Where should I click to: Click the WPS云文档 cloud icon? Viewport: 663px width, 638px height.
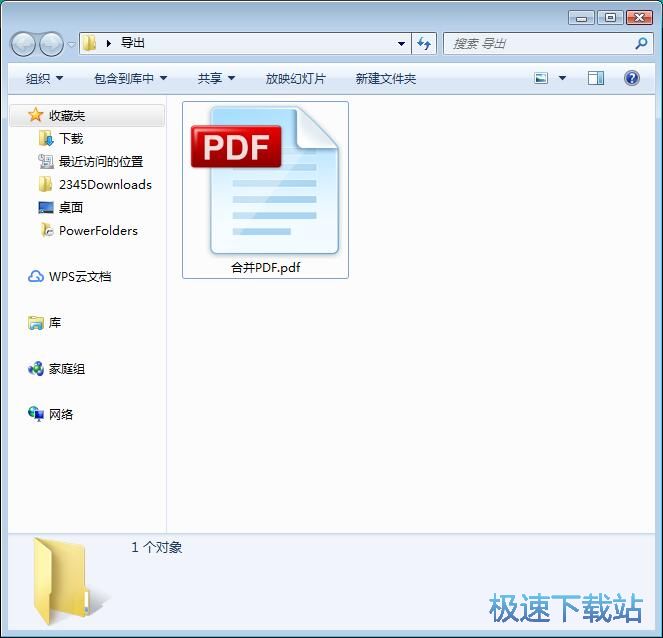coord(36,277)
